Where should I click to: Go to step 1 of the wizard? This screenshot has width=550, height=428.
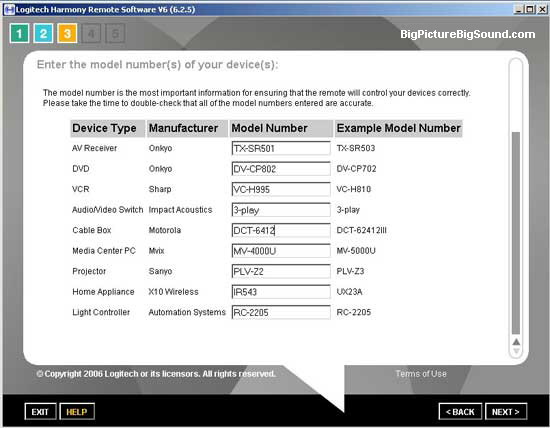click(19, 33)
